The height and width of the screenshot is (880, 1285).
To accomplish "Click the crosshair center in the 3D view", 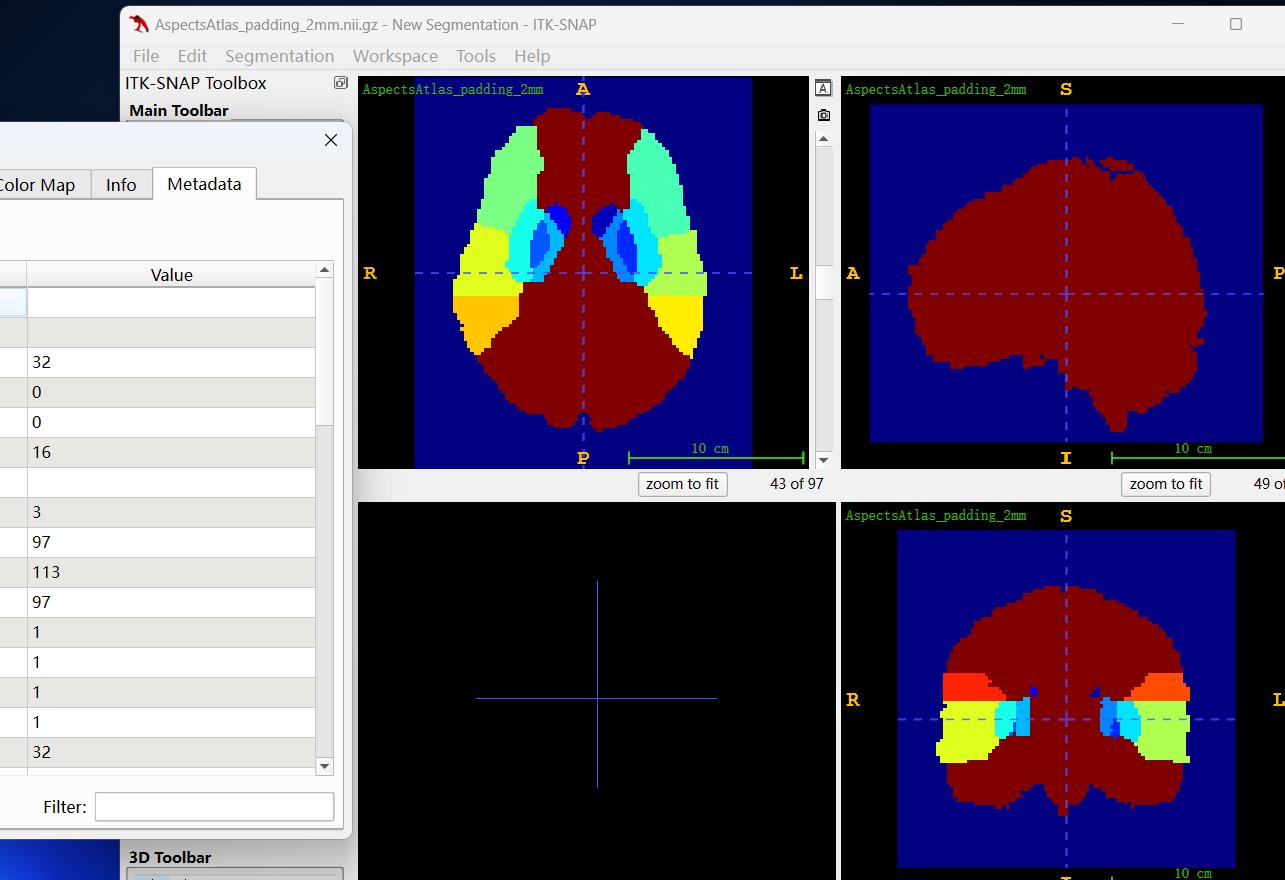I will click(x=597, y=698).
